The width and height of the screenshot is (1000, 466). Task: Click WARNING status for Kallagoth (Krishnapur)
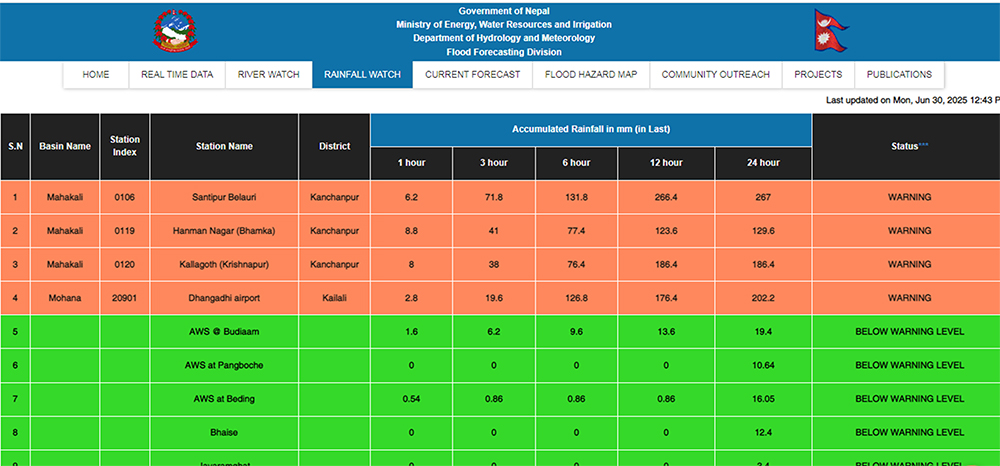(x=909, y=265)
